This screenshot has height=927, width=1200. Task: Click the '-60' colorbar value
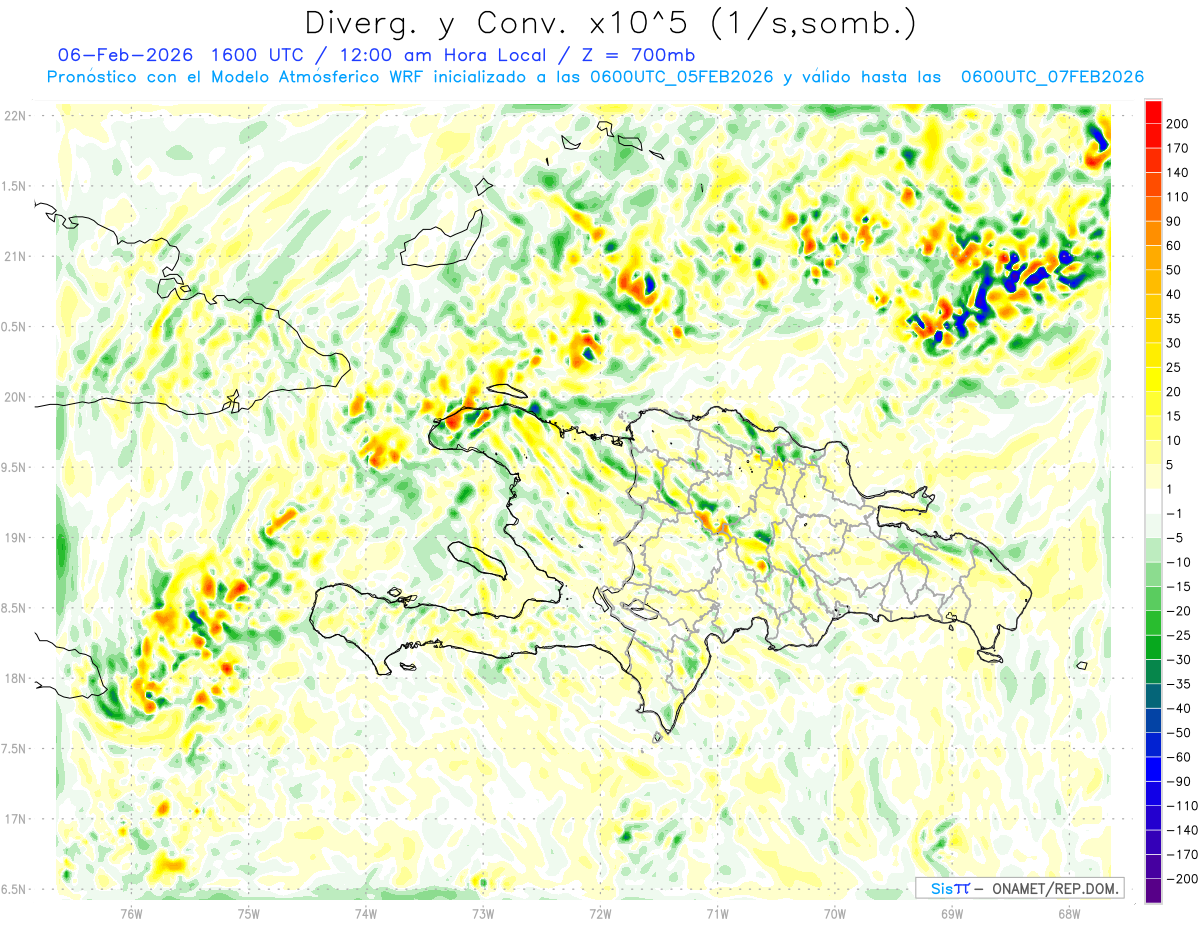(1176, 758)
